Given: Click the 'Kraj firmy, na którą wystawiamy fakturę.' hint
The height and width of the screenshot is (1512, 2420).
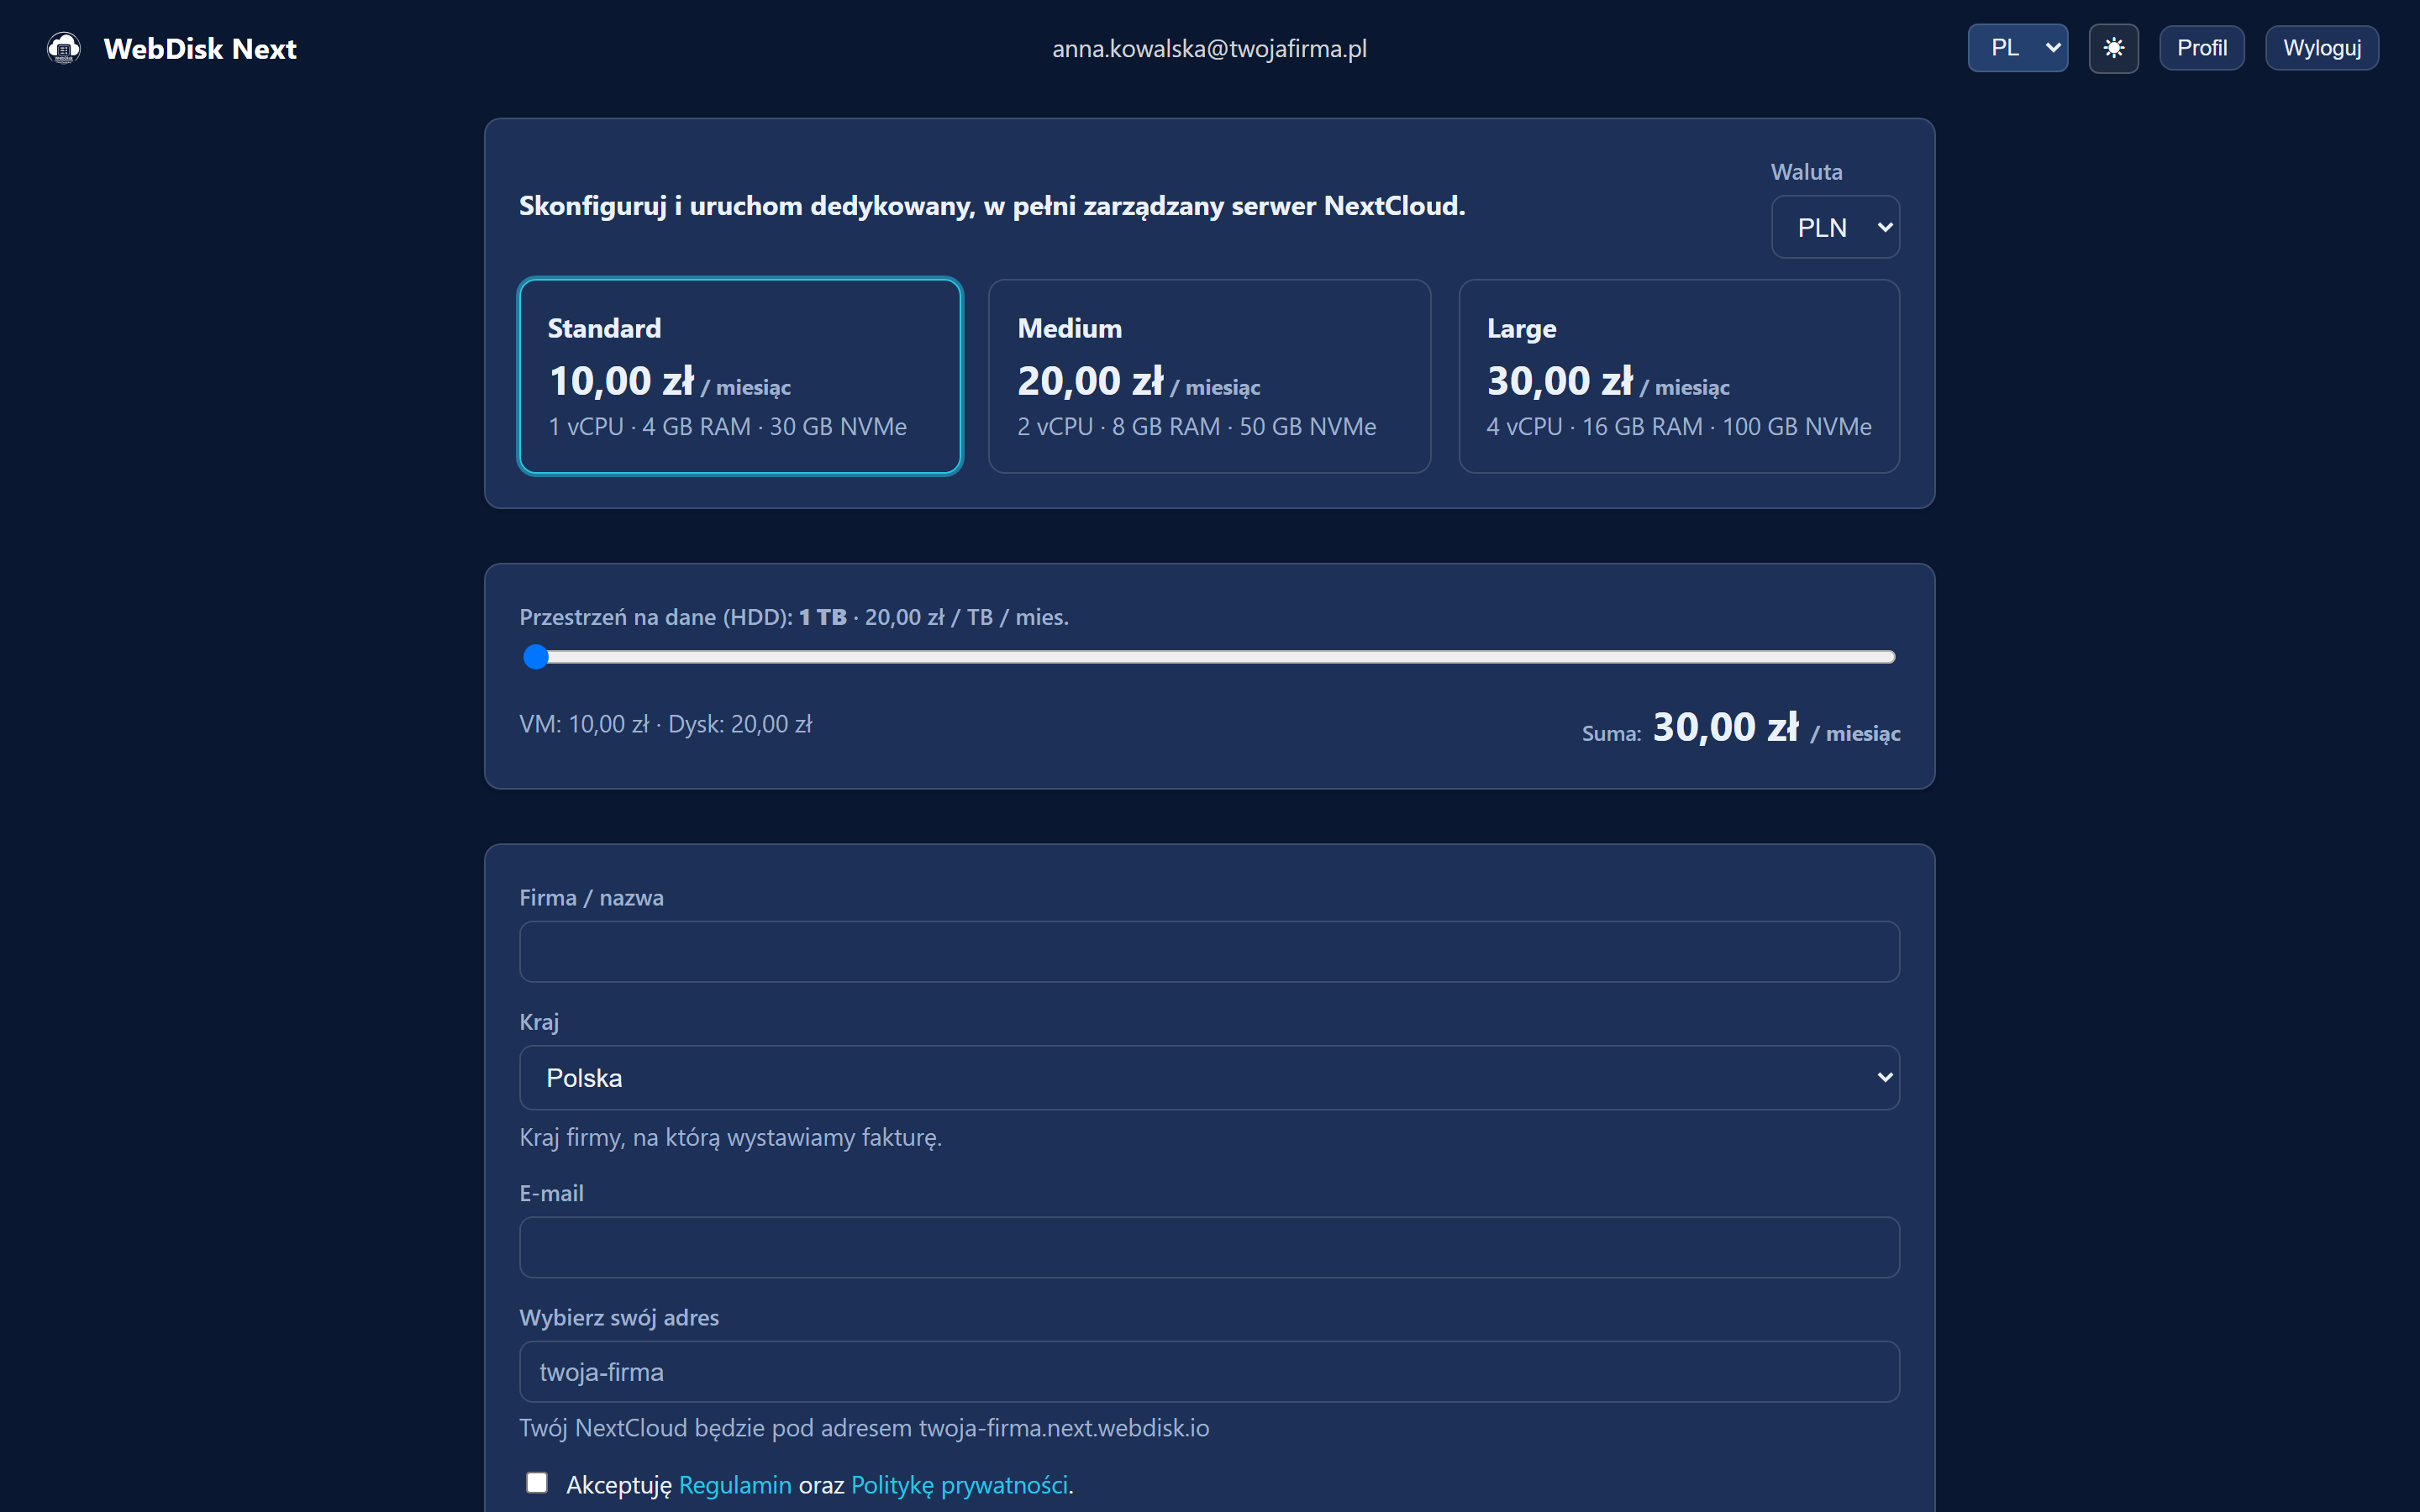Looking at the screenshot, I should click(731, 1138).
